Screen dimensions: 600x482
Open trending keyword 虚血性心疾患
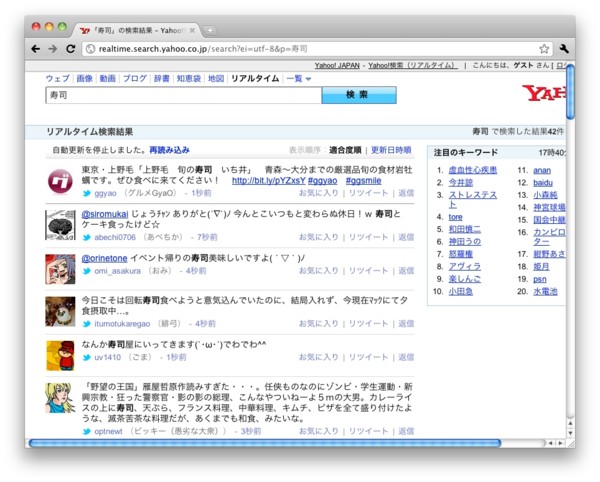click(x=473, y=170)
